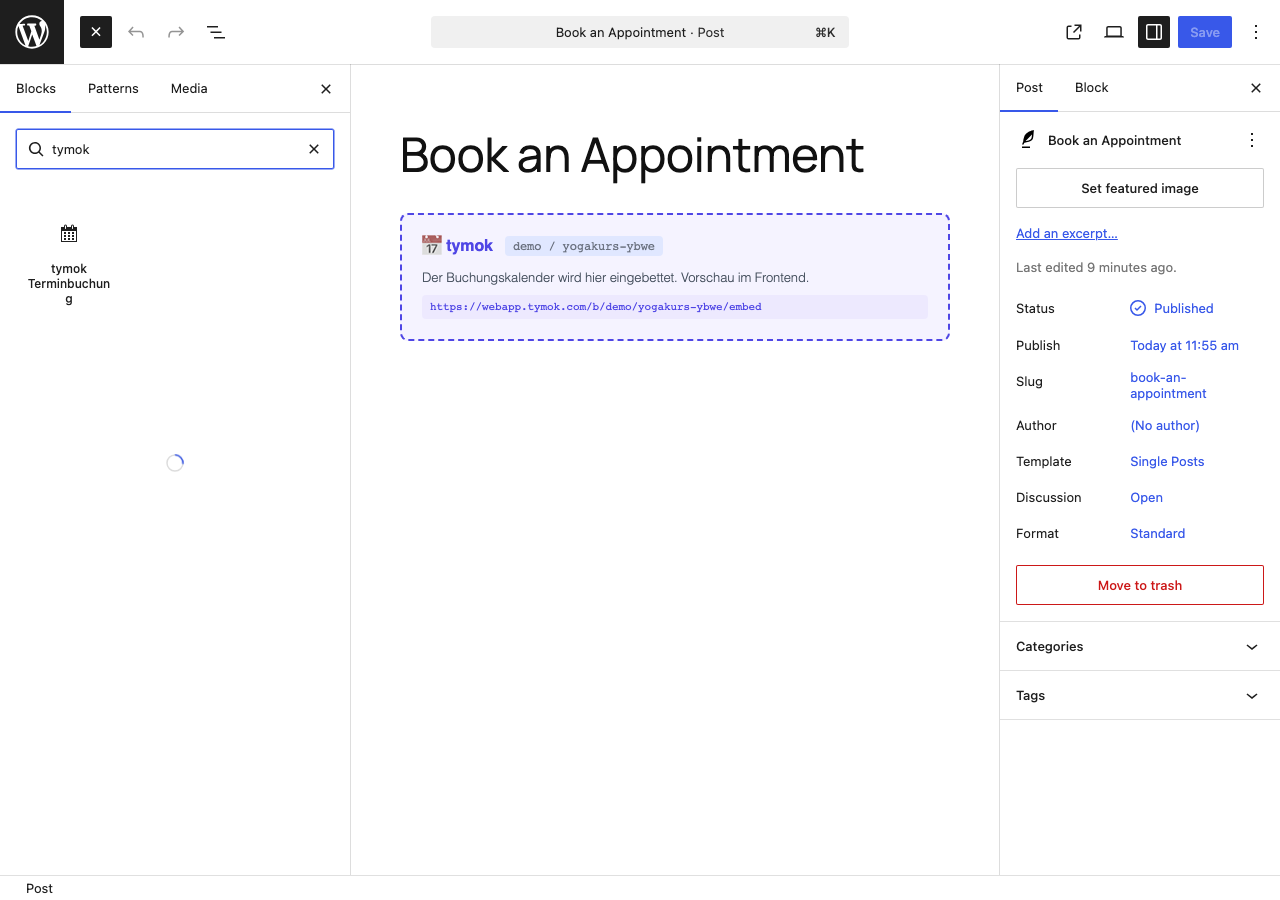Click the Save button

(1205, 32)
